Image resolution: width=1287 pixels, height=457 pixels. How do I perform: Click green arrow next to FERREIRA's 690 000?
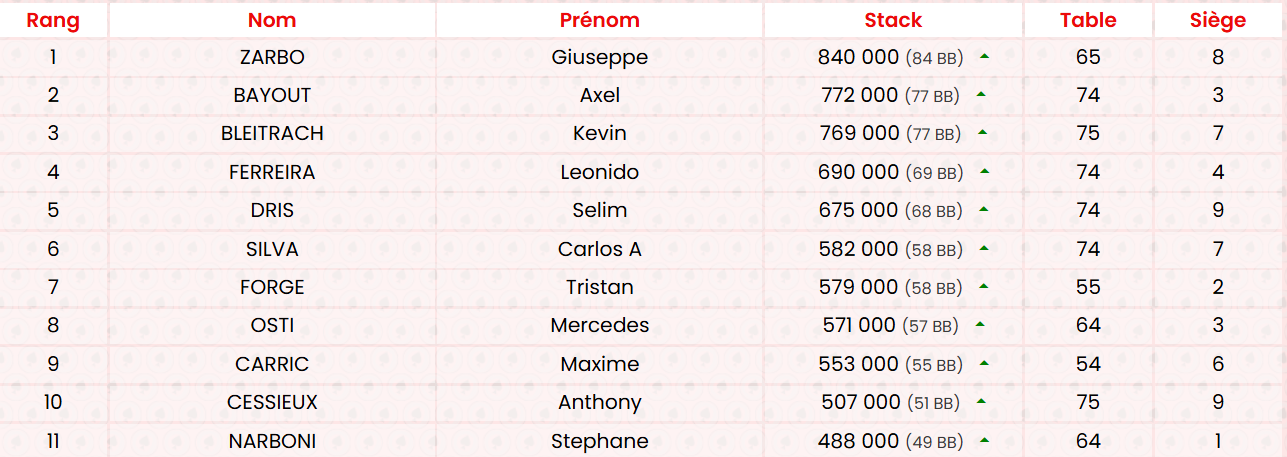[984, 172]
